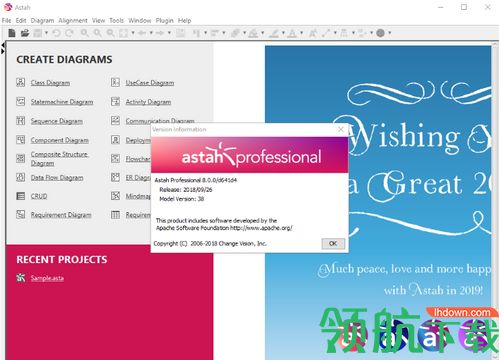The width and height of the screenshot is (499, 360).
Task: Open the Statemachine Diagram link
Action: [62, 102]
